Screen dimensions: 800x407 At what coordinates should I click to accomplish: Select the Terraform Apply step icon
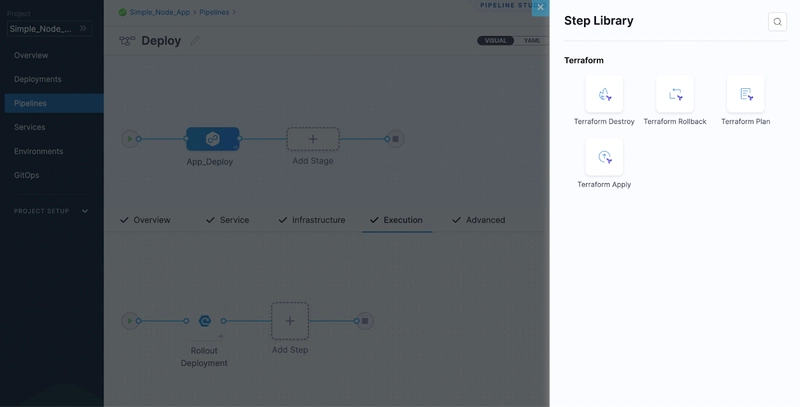pos(604,157)
